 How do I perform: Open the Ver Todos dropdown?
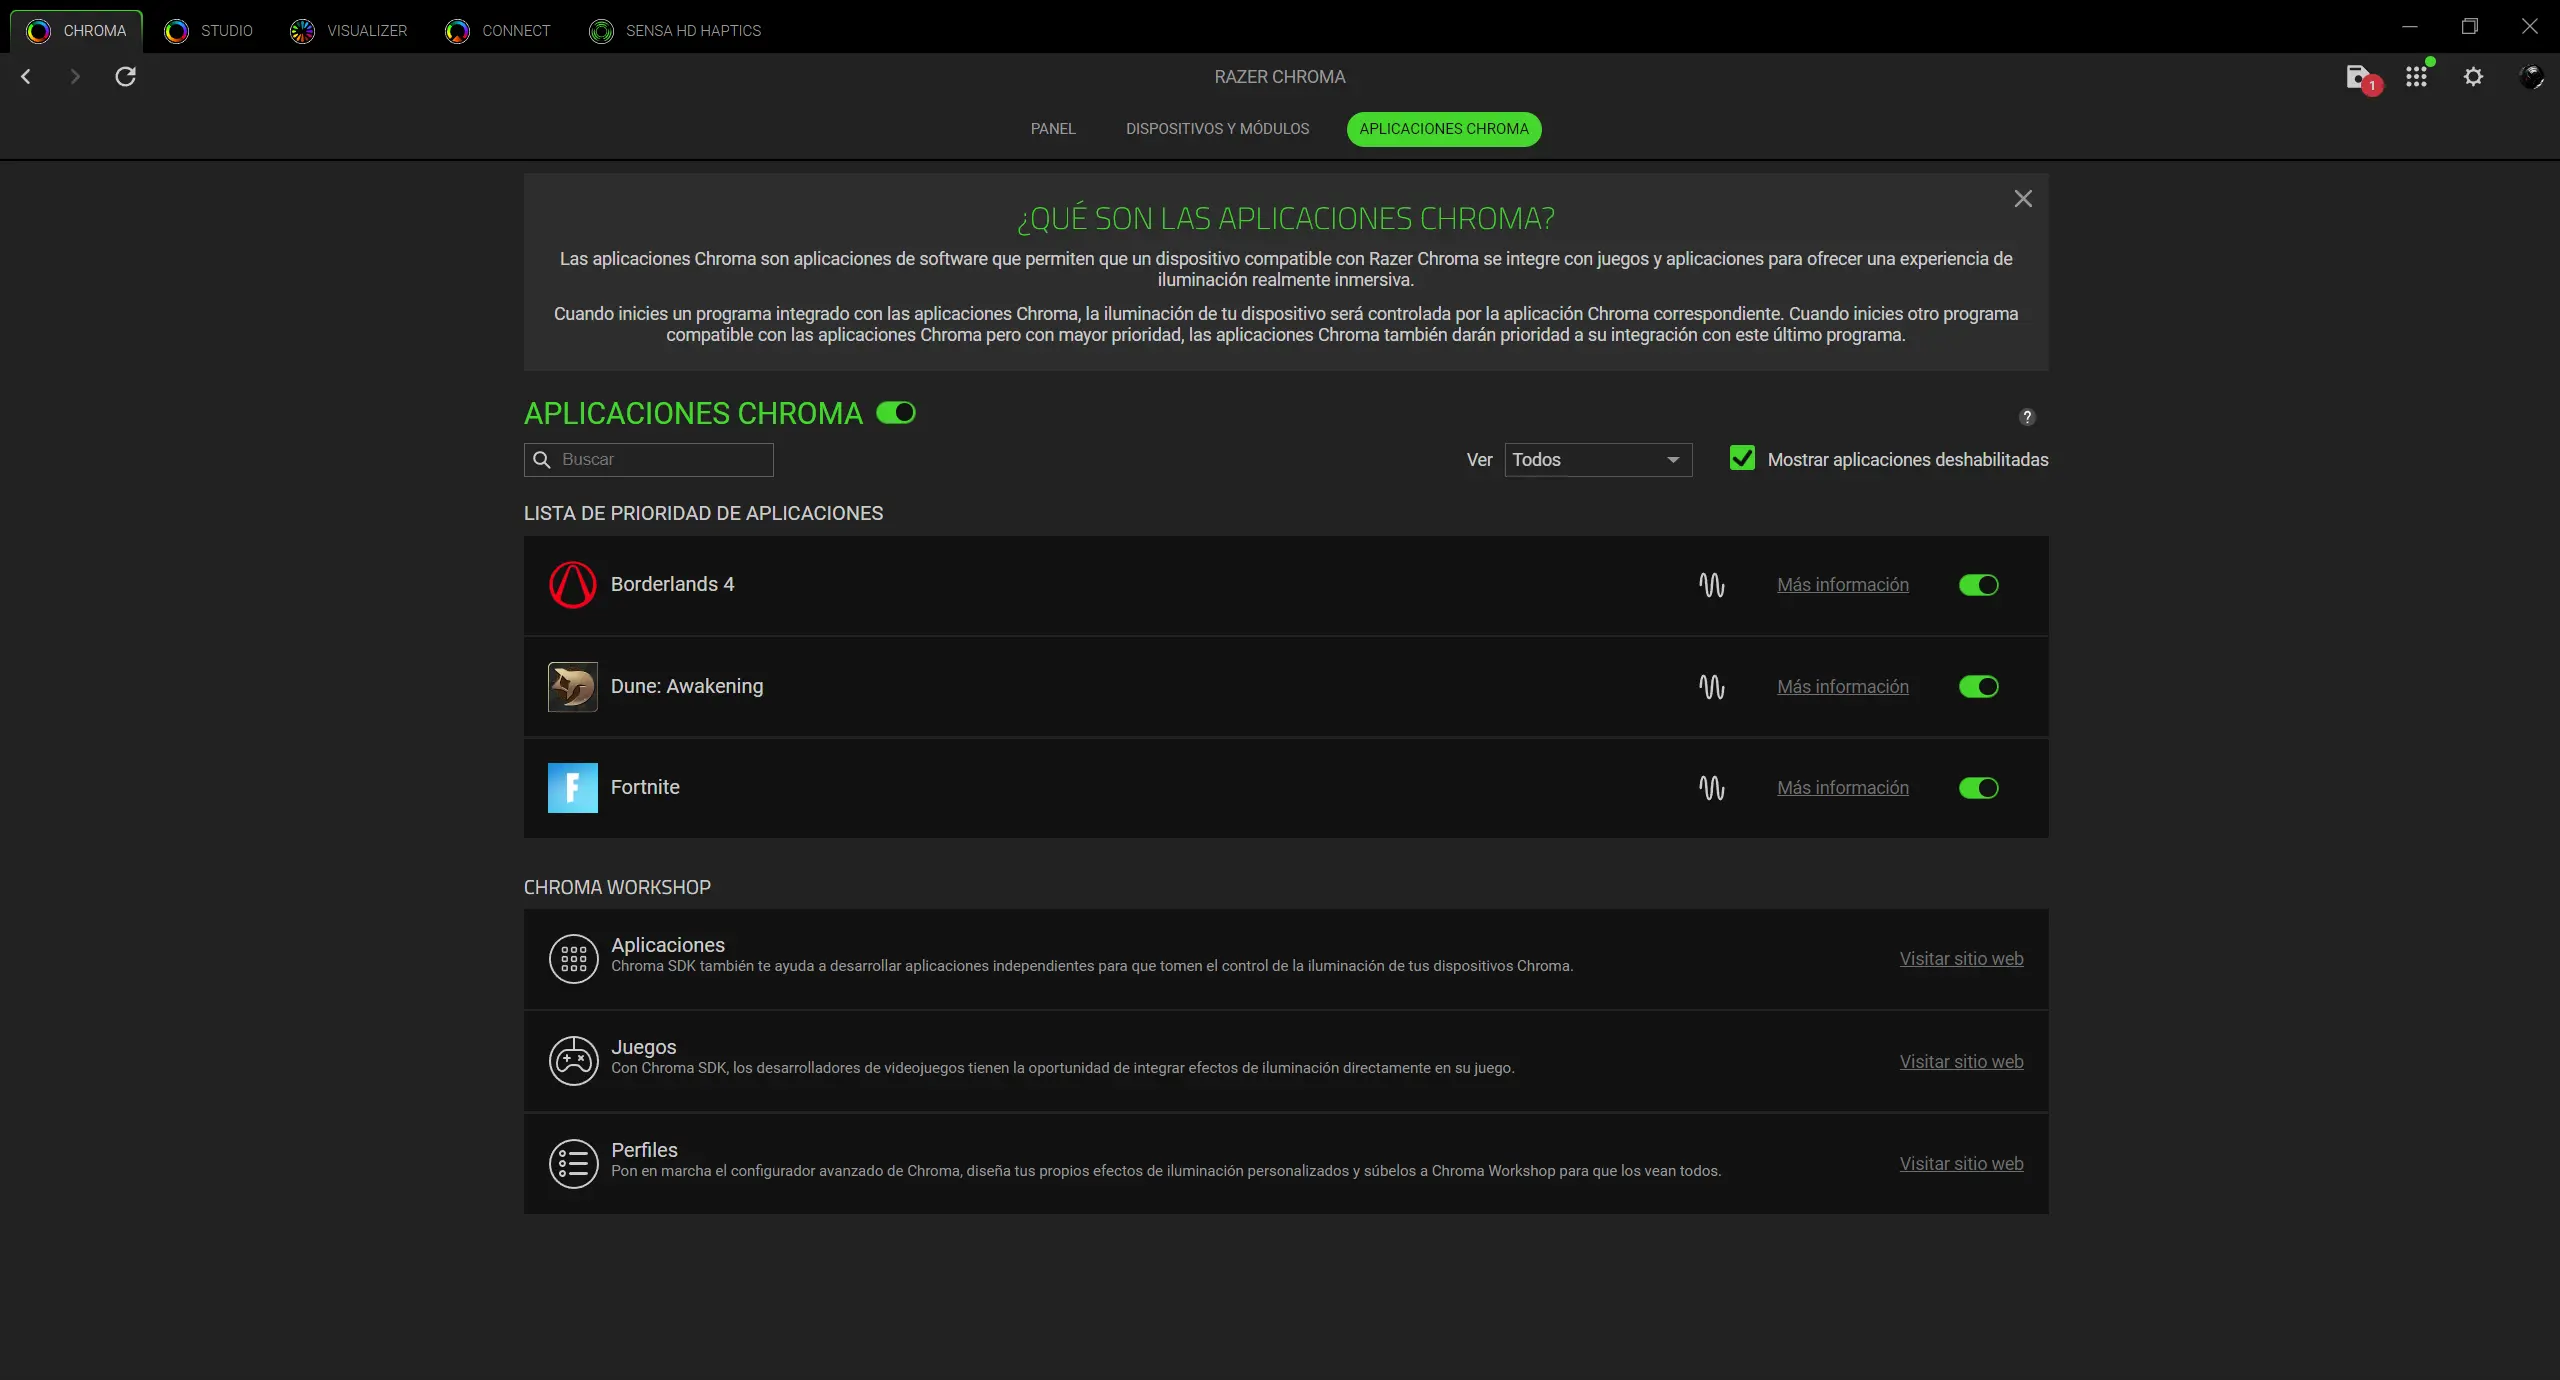point(1597,460)
